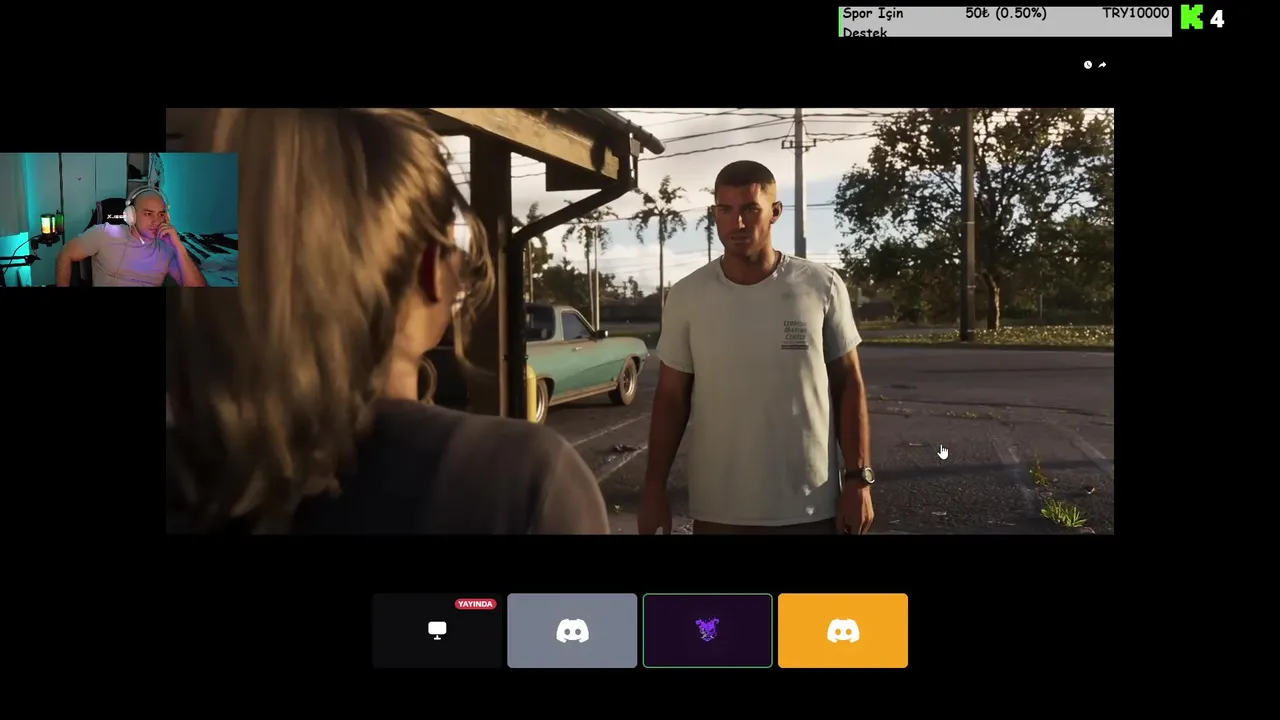Click the 50₺ (0.50%) progress text
This screenshot has height=720, width=1280.
click(x=1006, y=13)
